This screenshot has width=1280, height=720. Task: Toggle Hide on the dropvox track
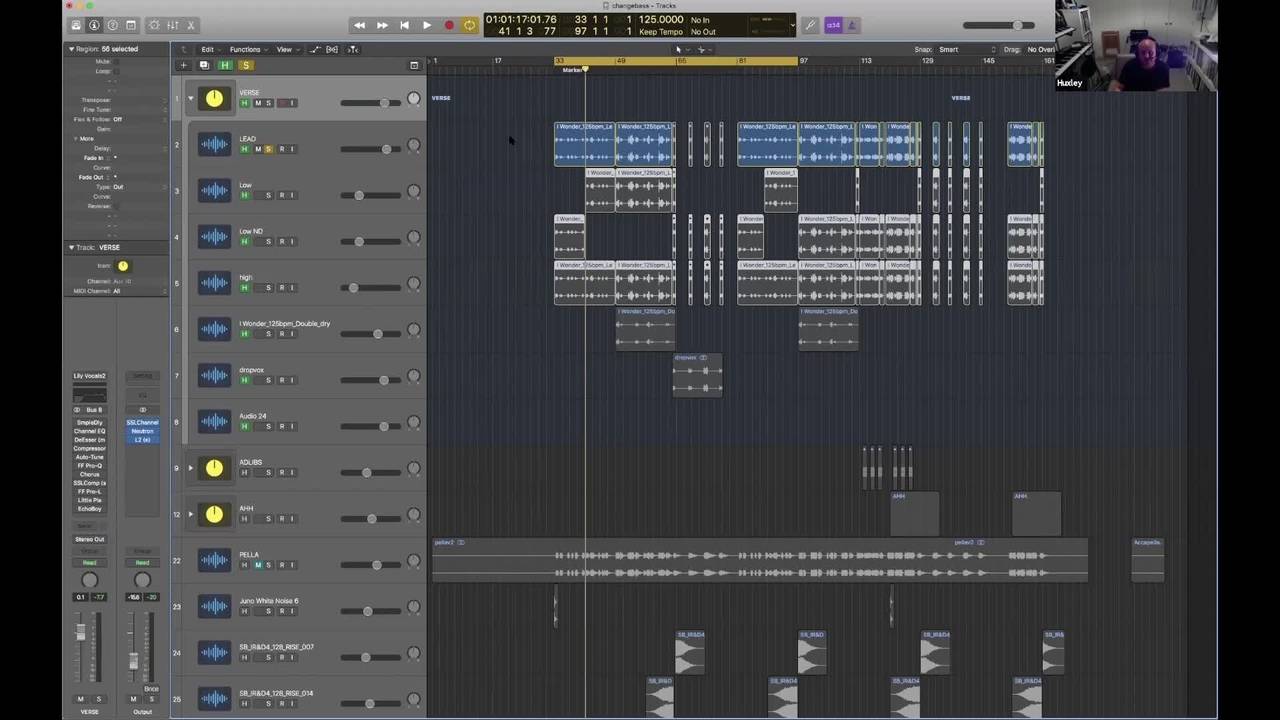click(244, 380)
